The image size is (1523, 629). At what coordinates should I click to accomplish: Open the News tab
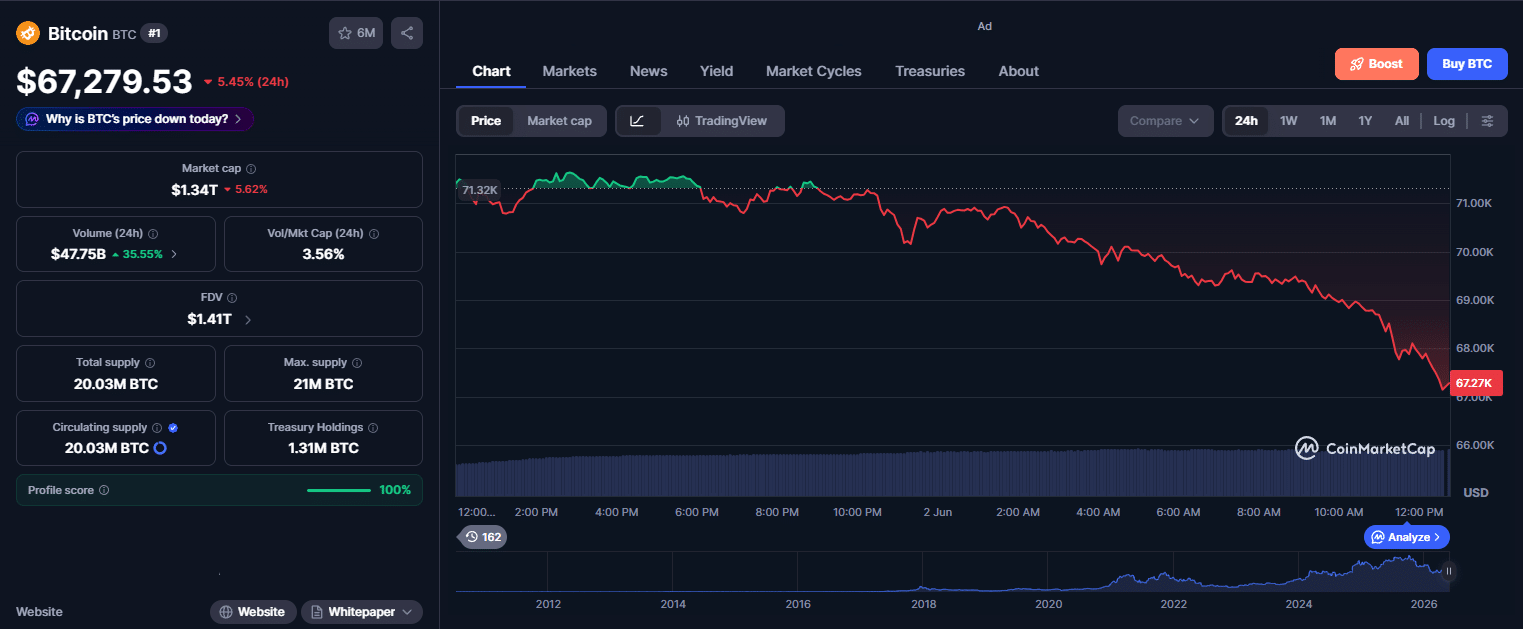649,71
